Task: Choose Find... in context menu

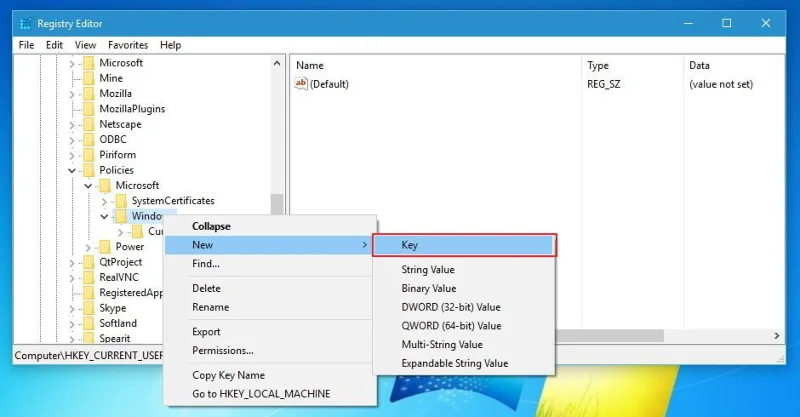Action: click(x=270, y=264)
